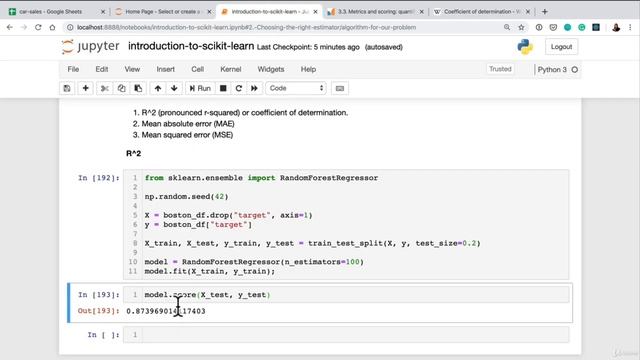Cut selected cells with scissors icon
This screenshot has height=360, width=640.
104,88
